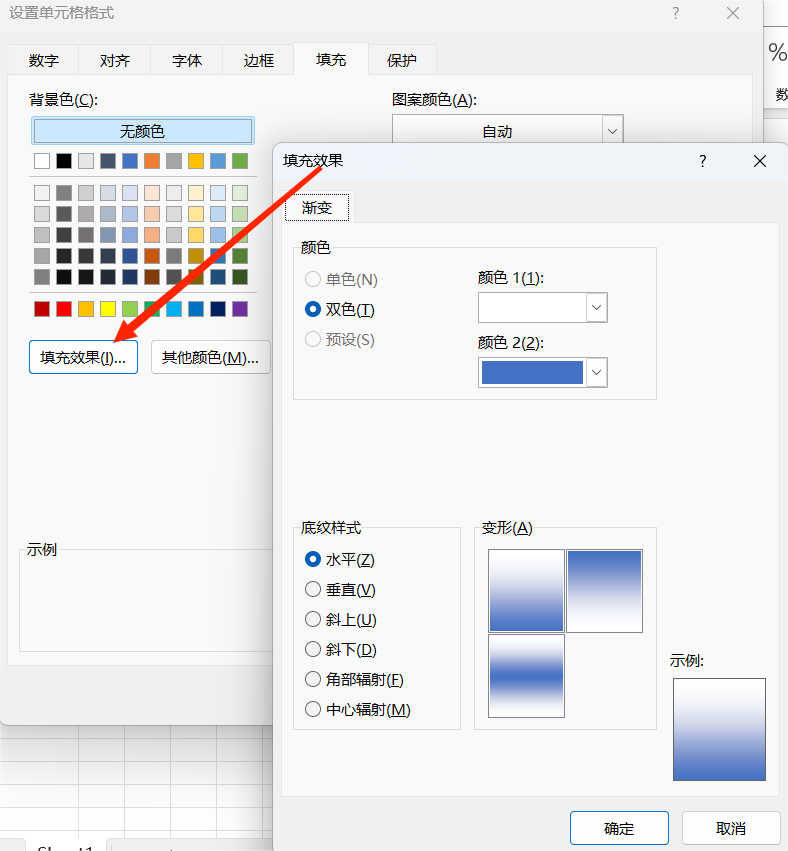Expand the 颜色 1 dropdown arrow
The width and height of the screenshot is (788, 851).
(596, 308)
